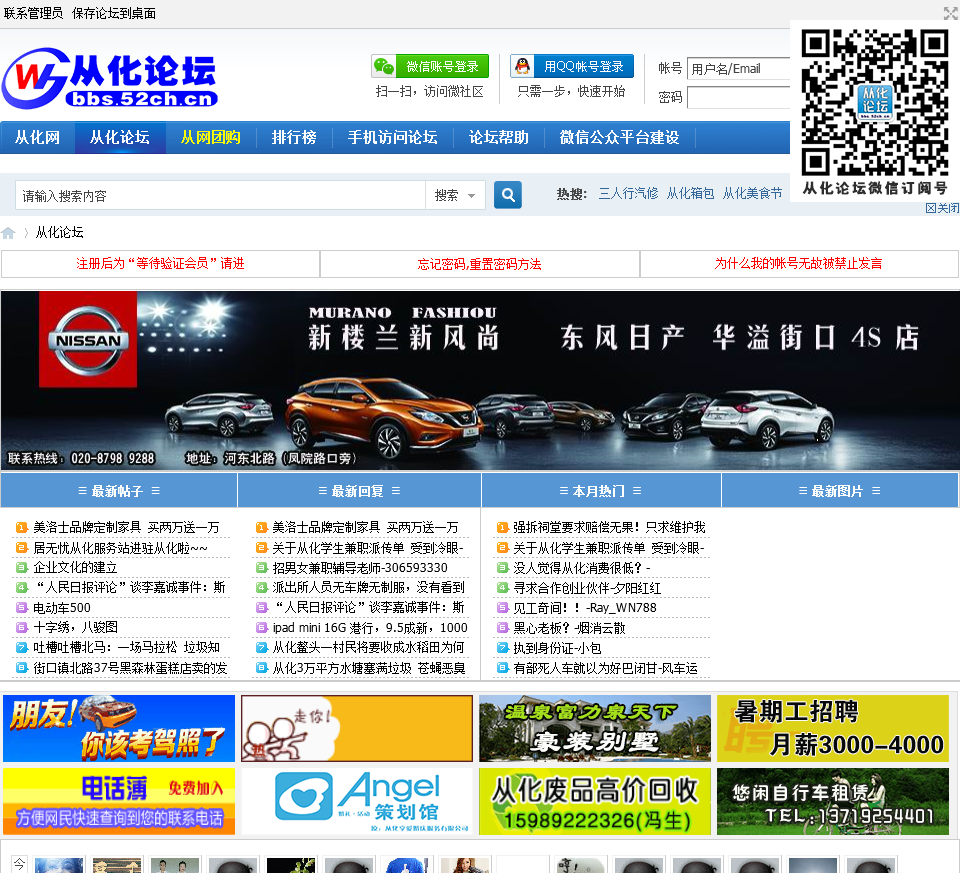This screenshot has height=873, width=960.
Task: Click 保存论坛到桌面 link
Action: point(114,13)
